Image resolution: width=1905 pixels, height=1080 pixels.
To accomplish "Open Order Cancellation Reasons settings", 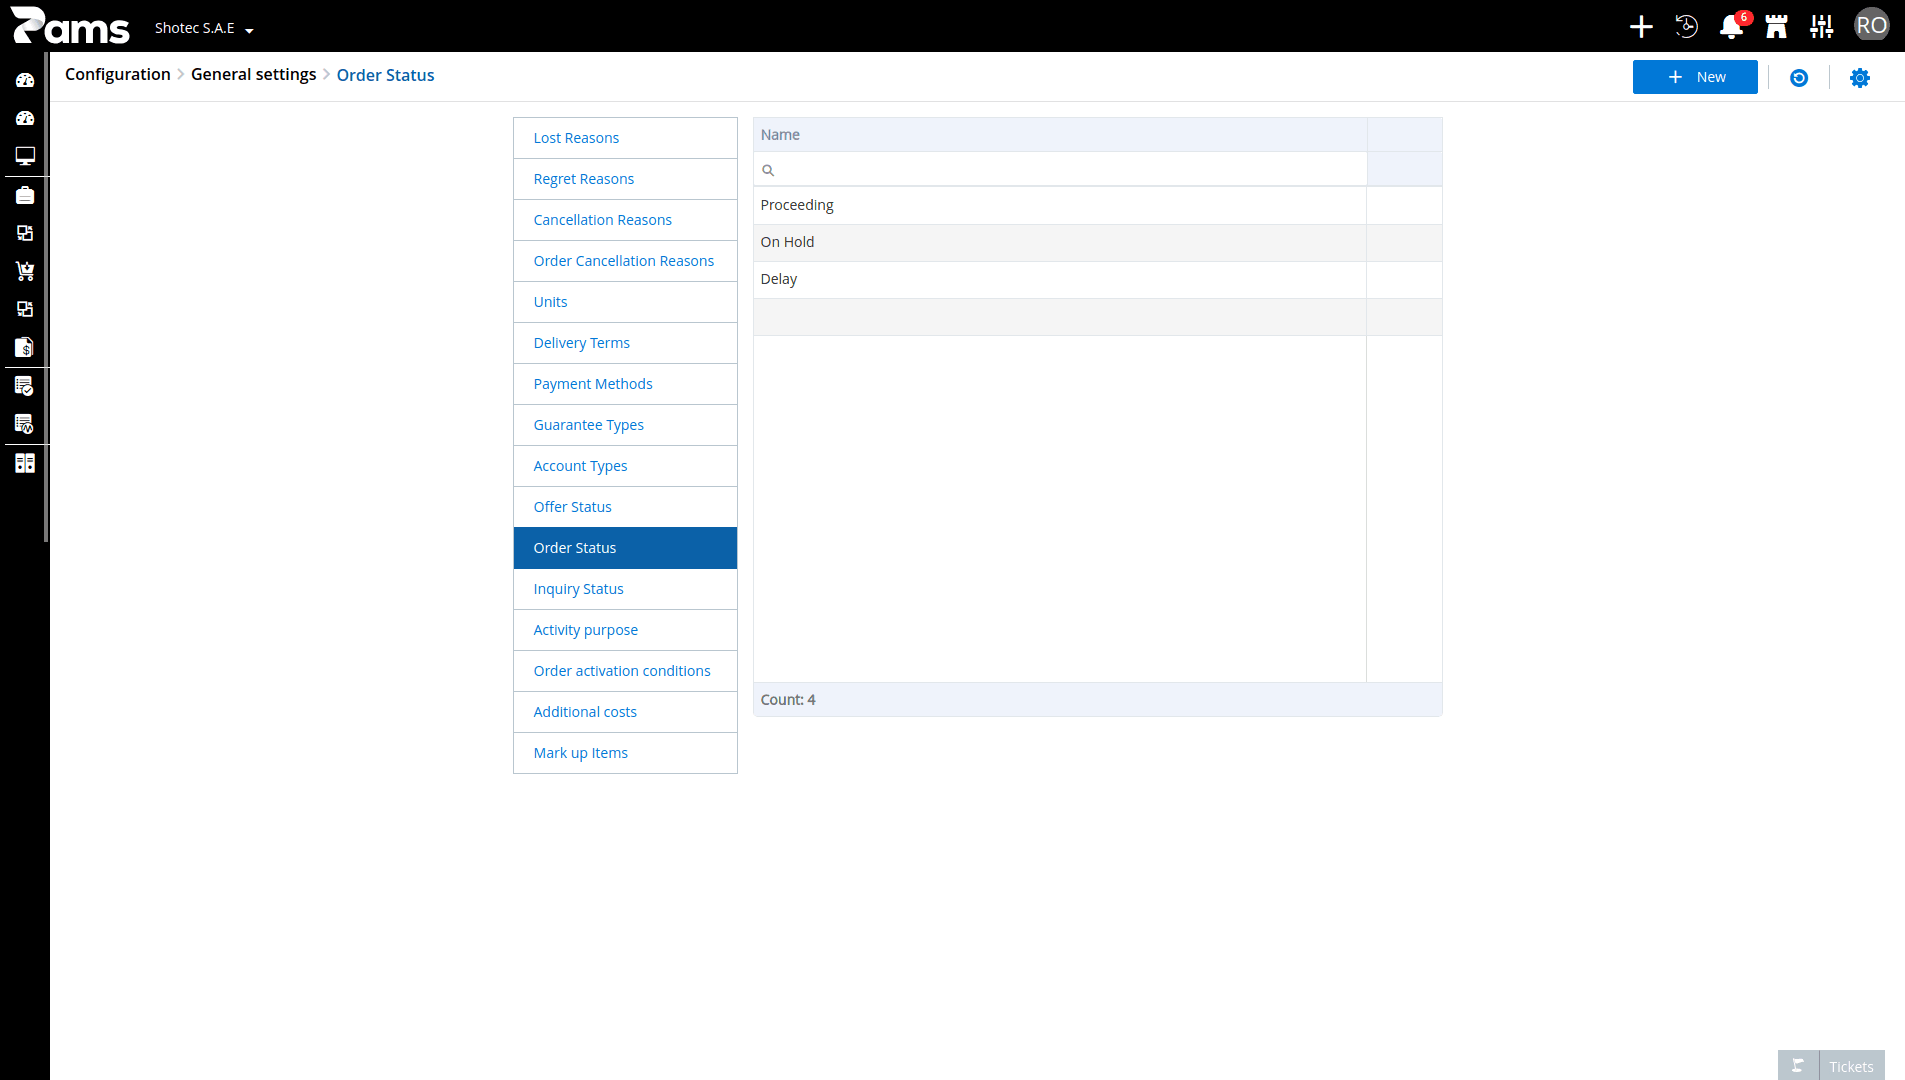I will 625,261.
